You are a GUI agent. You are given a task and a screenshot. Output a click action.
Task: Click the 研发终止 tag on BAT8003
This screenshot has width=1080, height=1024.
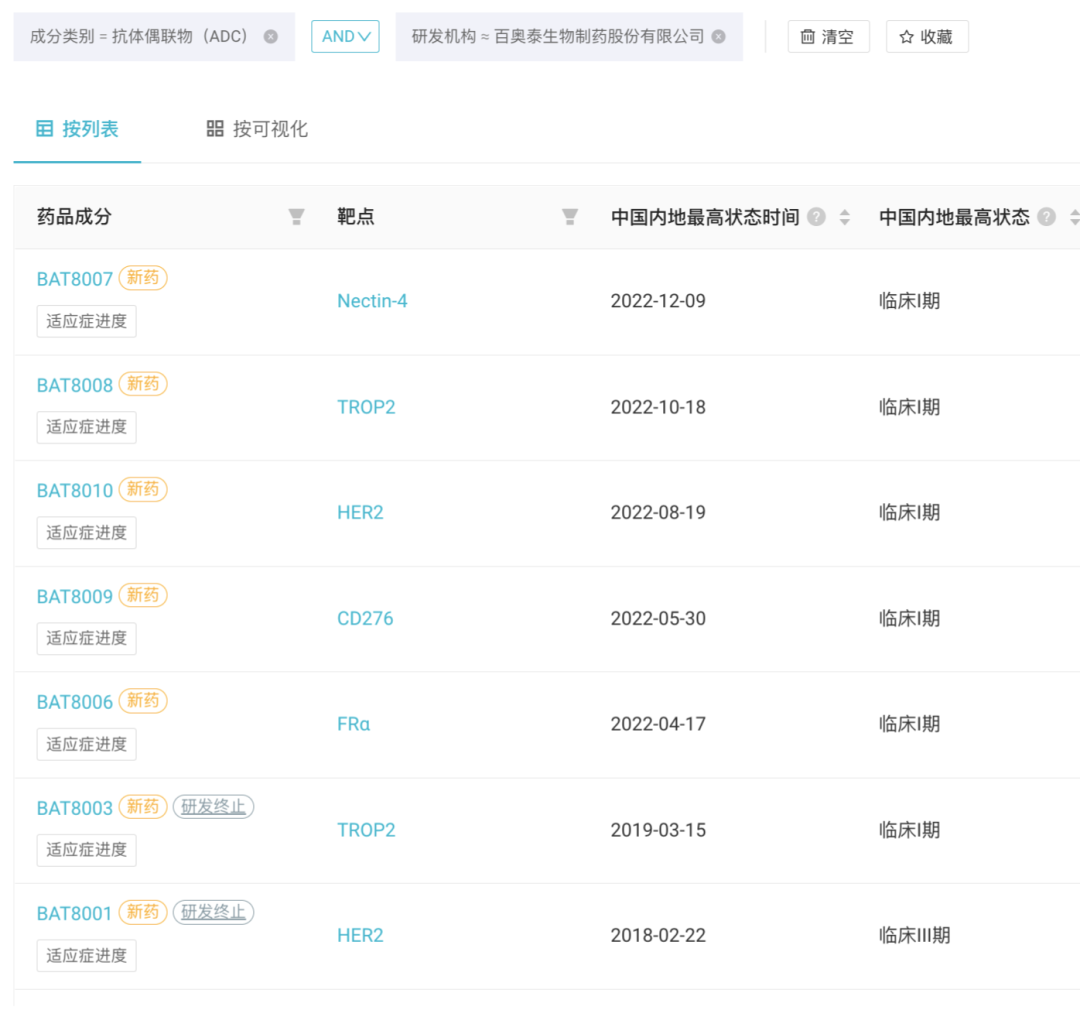pyautogui.click(x=214, y=806)
